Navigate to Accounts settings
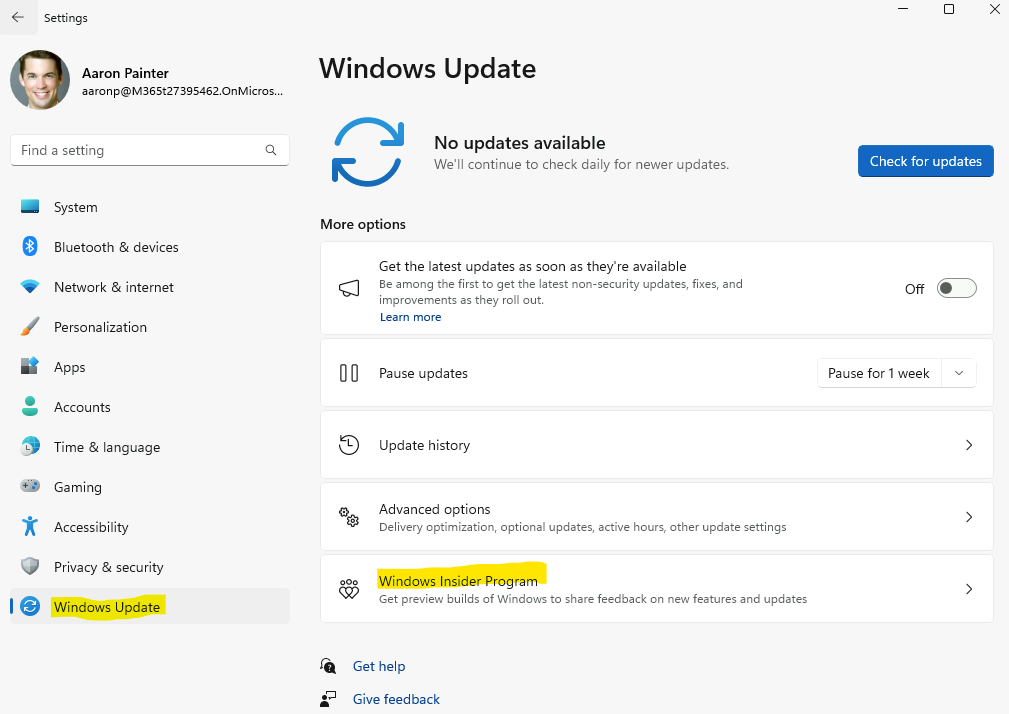Screen dimensions: 1009x714 [150, 407]
